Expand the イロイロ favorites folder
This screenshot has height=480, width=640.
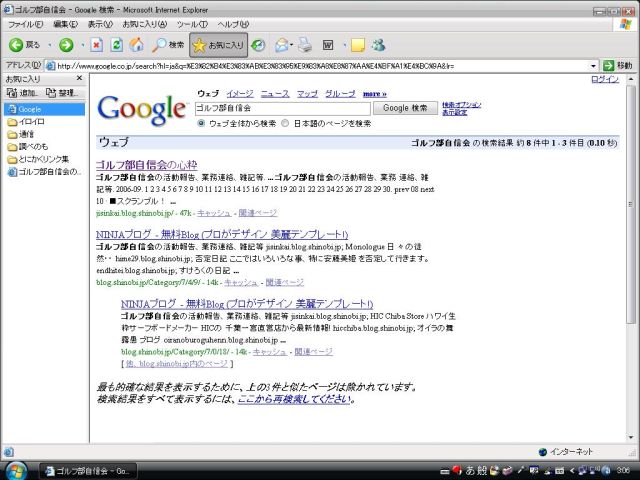[x=26, y=122]
